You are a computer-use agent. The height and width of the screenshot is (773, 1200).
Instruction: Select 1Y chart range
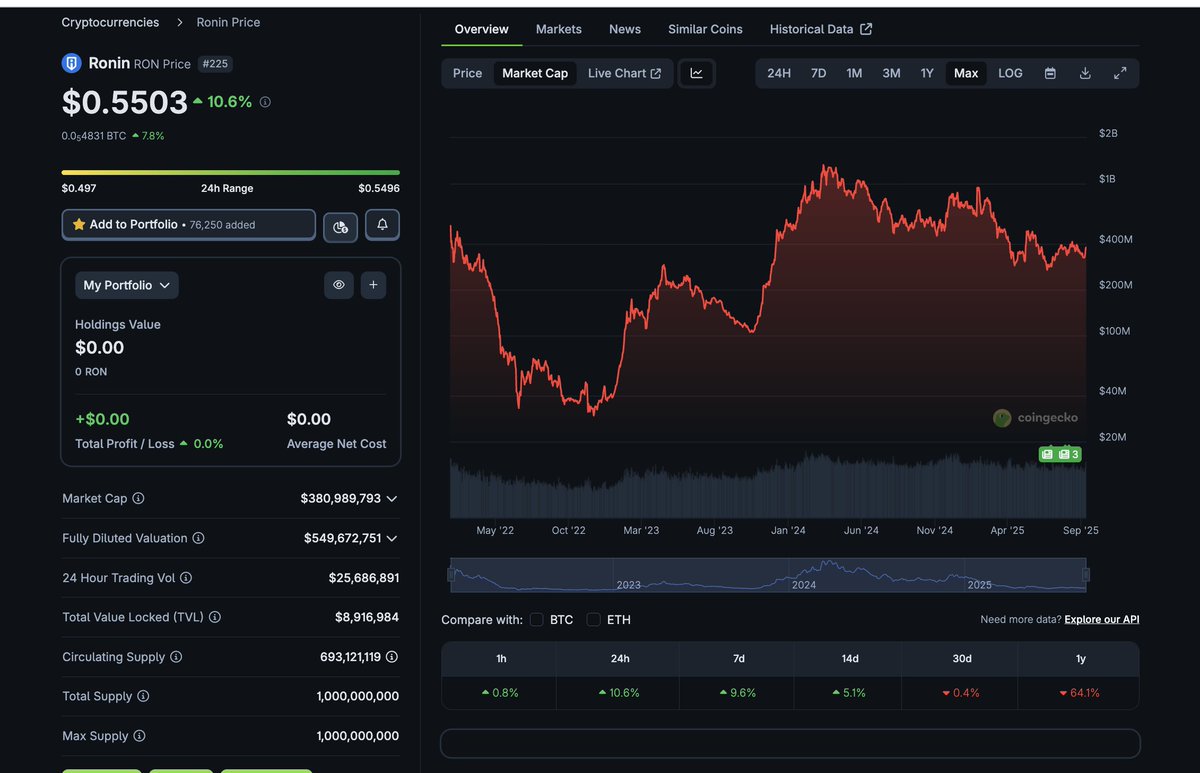coord(927,73)
